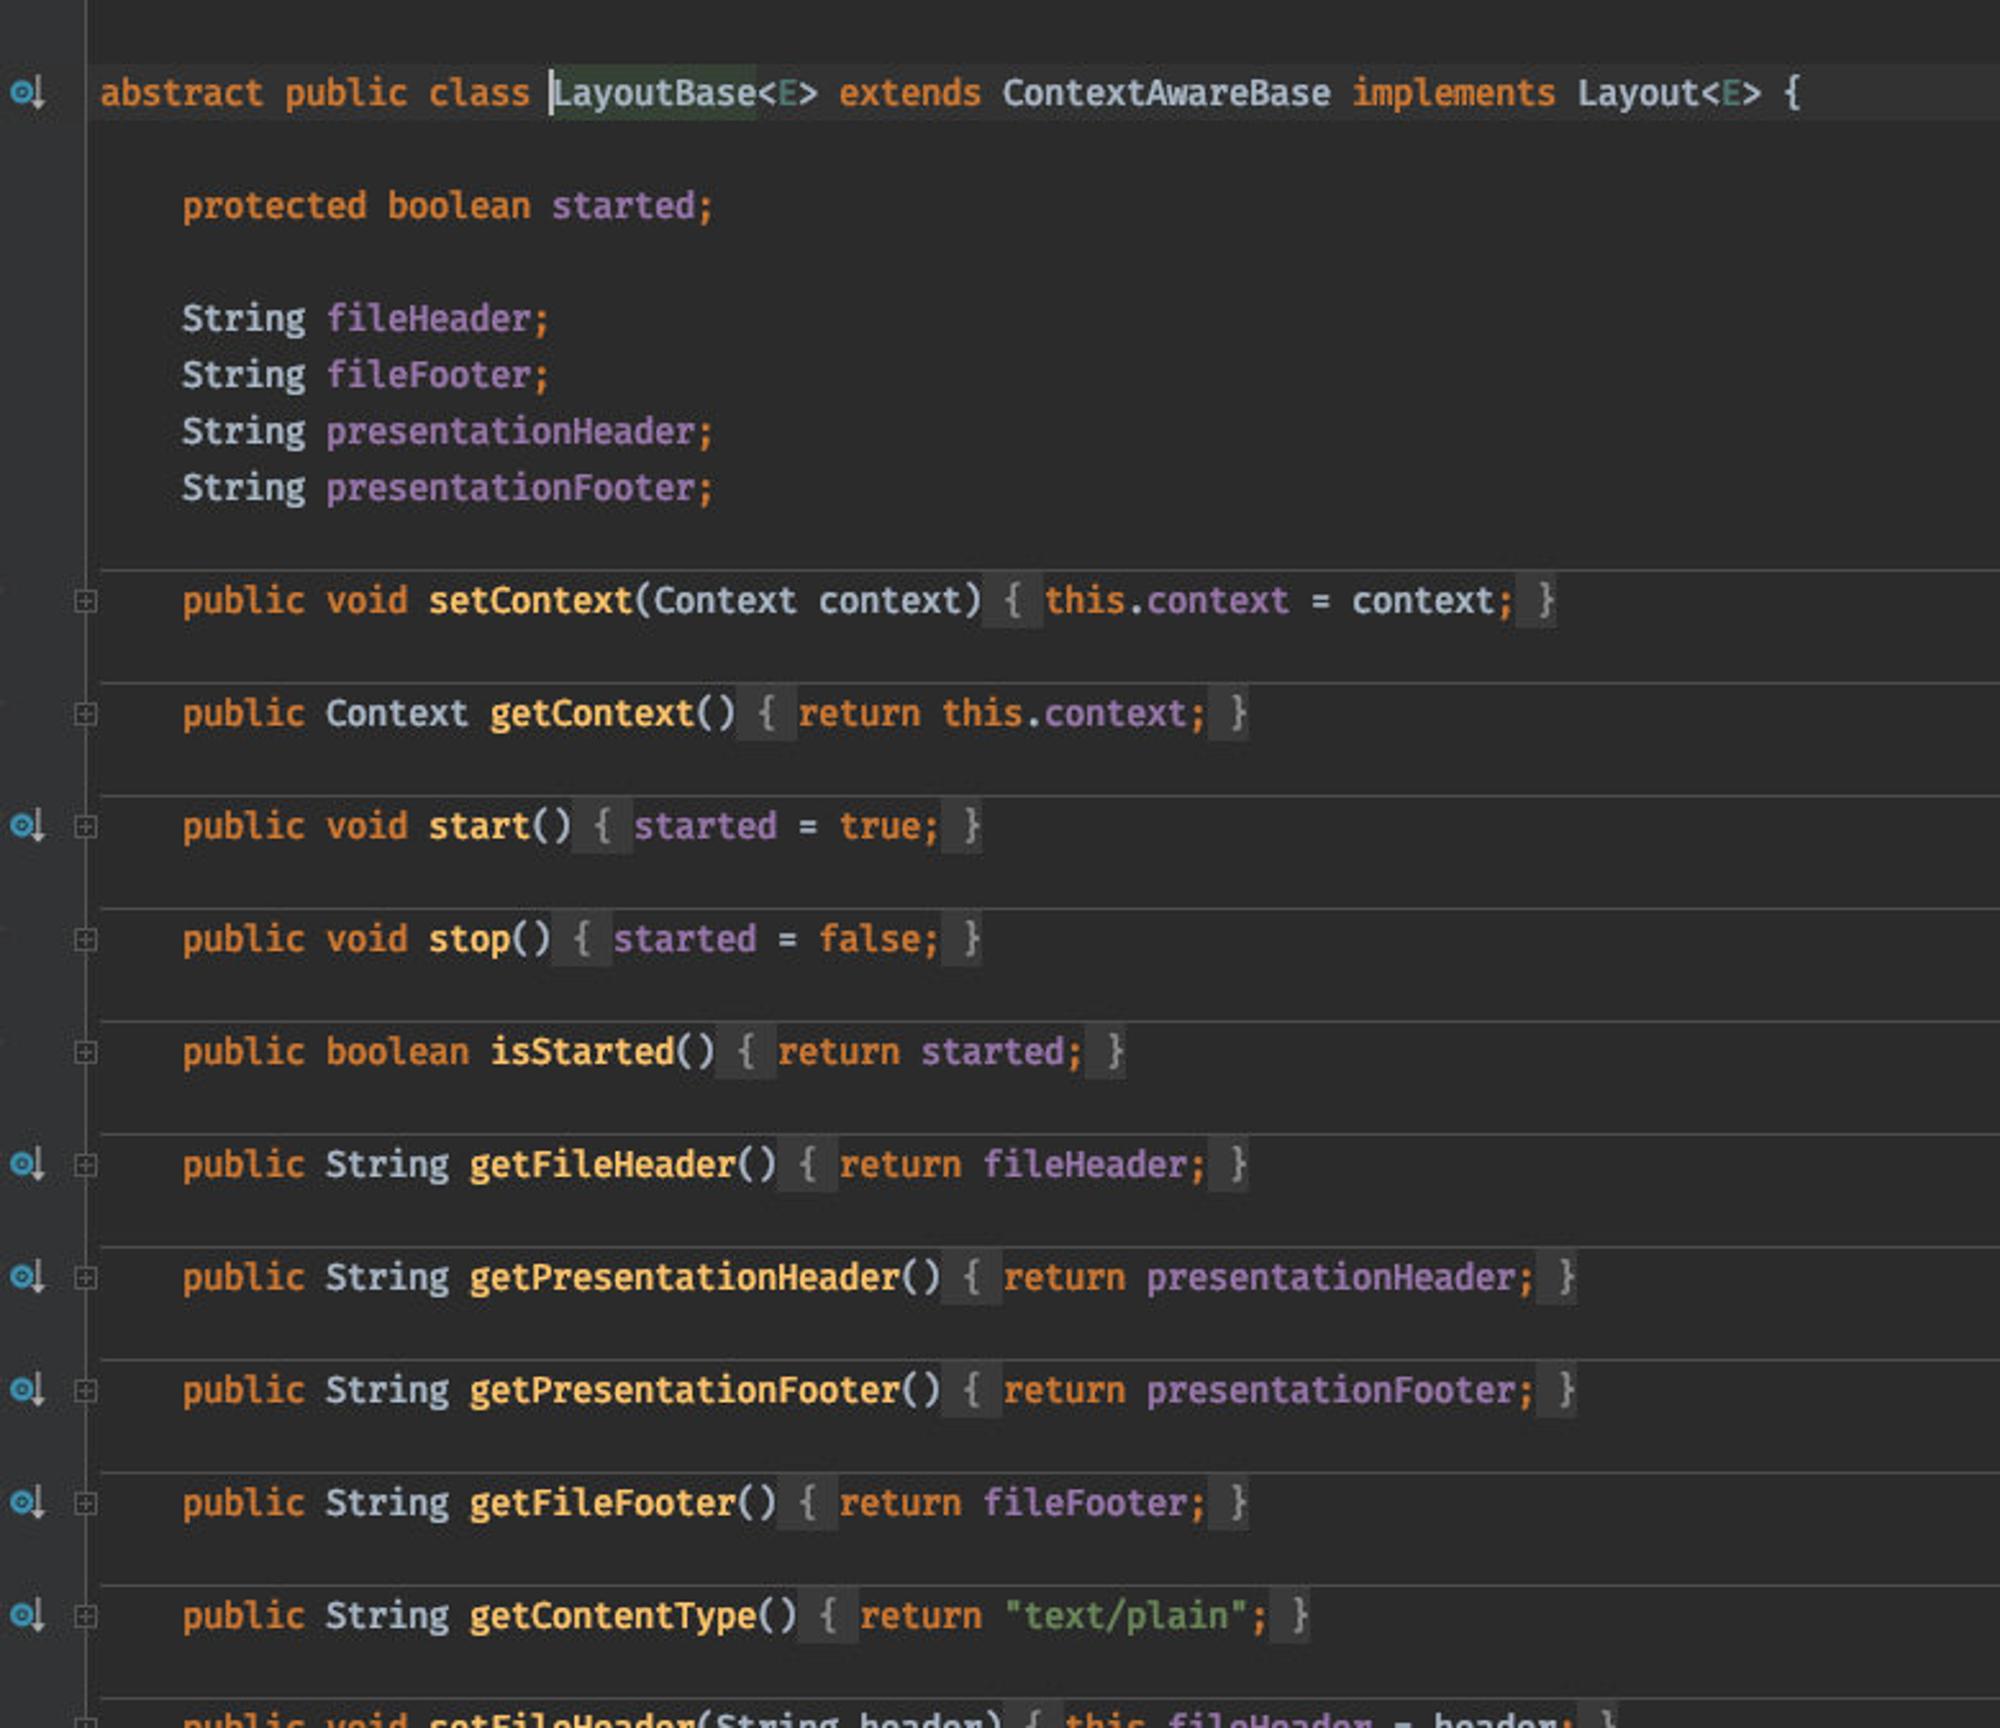Click the isStarted method name
The width and height of the screenshot is (2000, 1728).
(582, 1052)
